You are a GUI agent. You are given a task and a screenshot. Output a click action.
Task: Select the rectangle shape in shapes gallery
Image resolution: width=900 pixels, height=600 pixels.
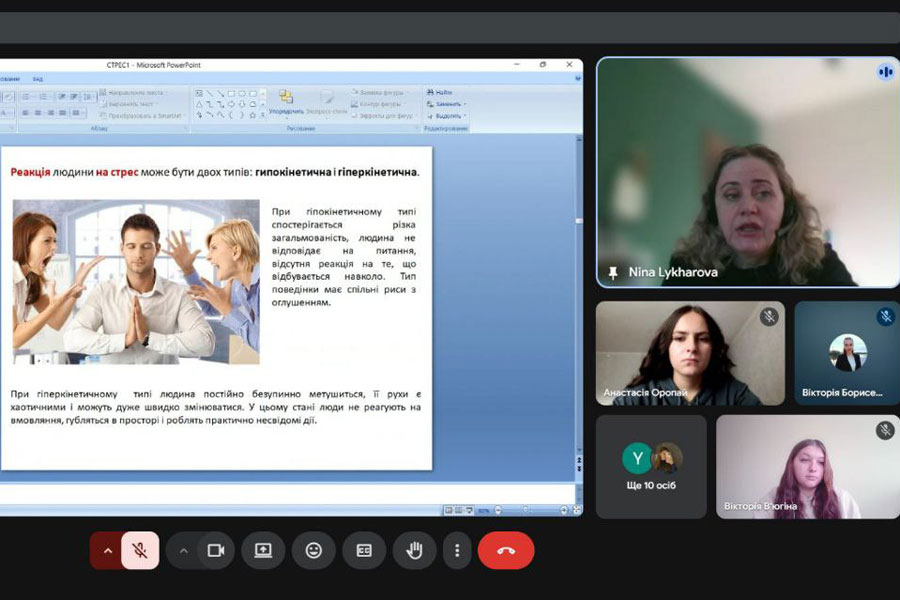click(231, 93)
